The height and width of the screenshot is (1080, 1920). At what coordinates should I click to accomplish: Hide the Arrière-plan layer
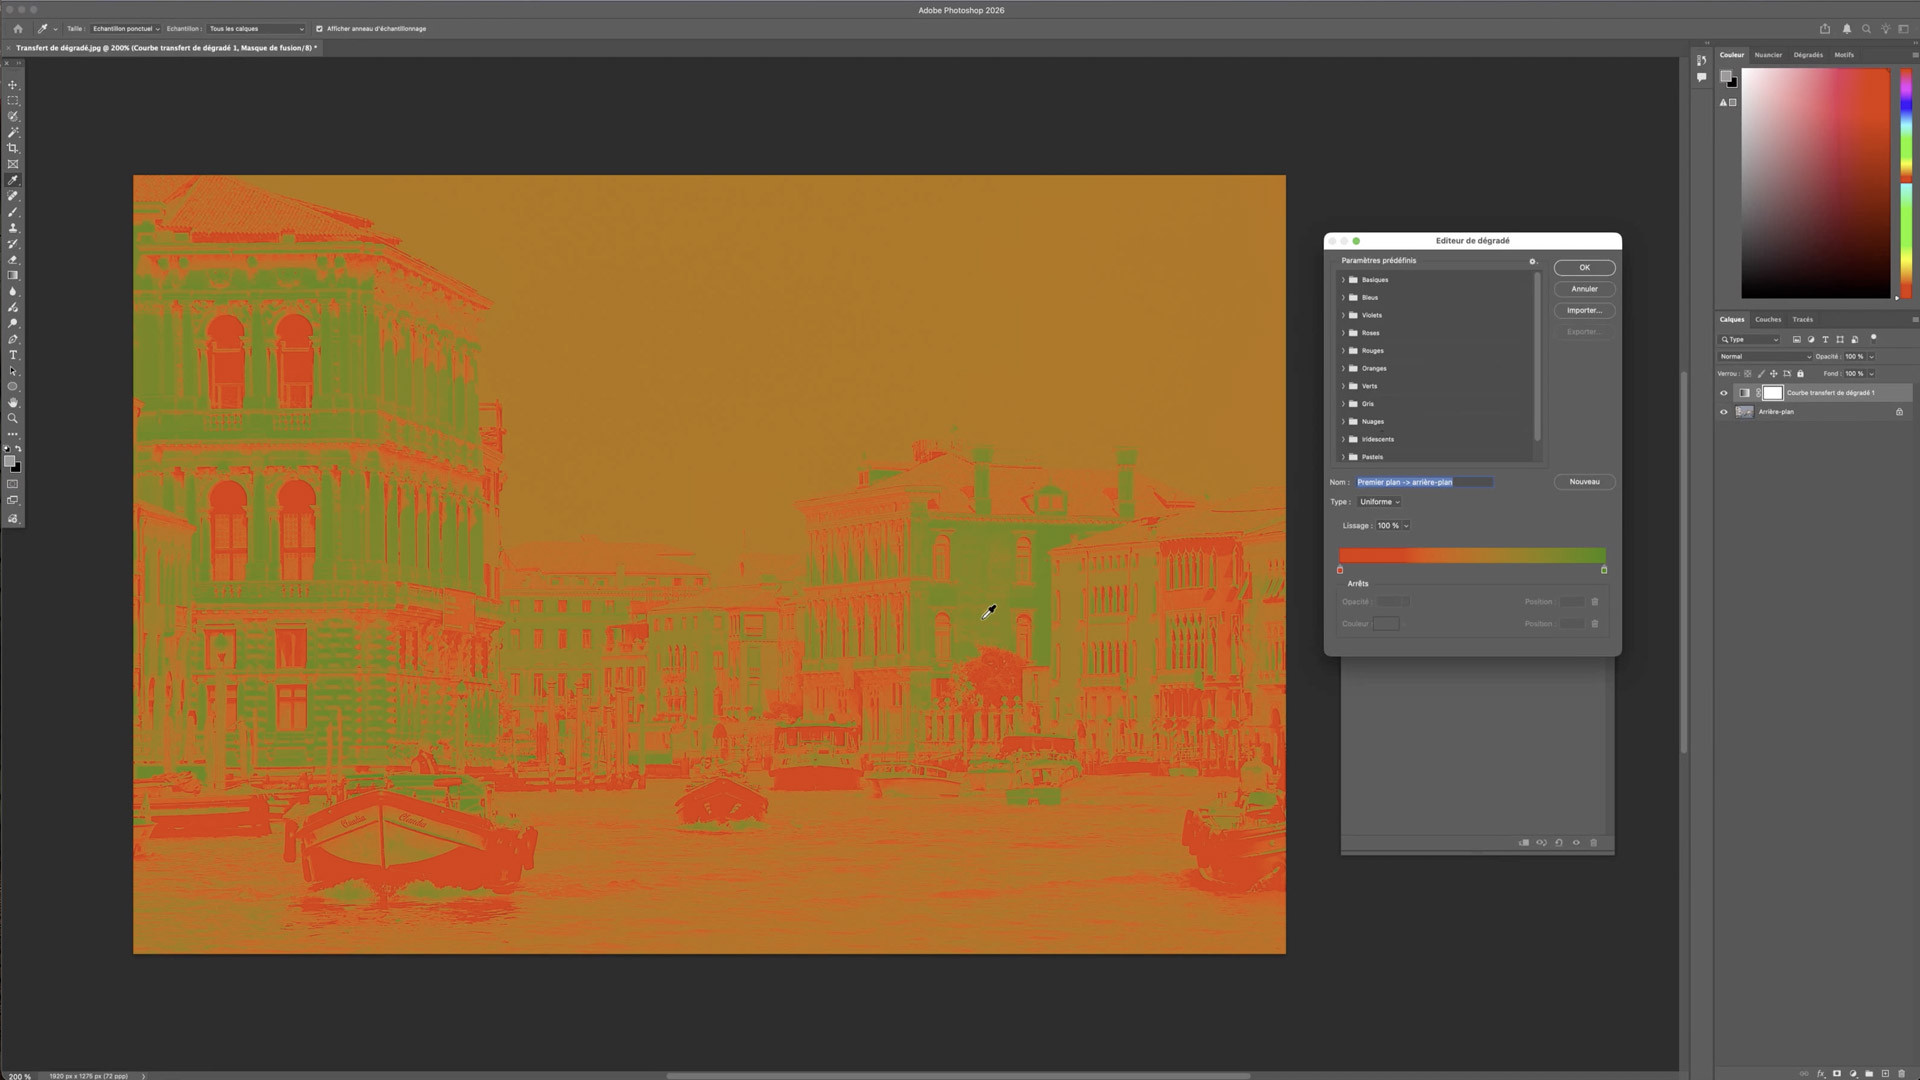tap(1723, 412)
